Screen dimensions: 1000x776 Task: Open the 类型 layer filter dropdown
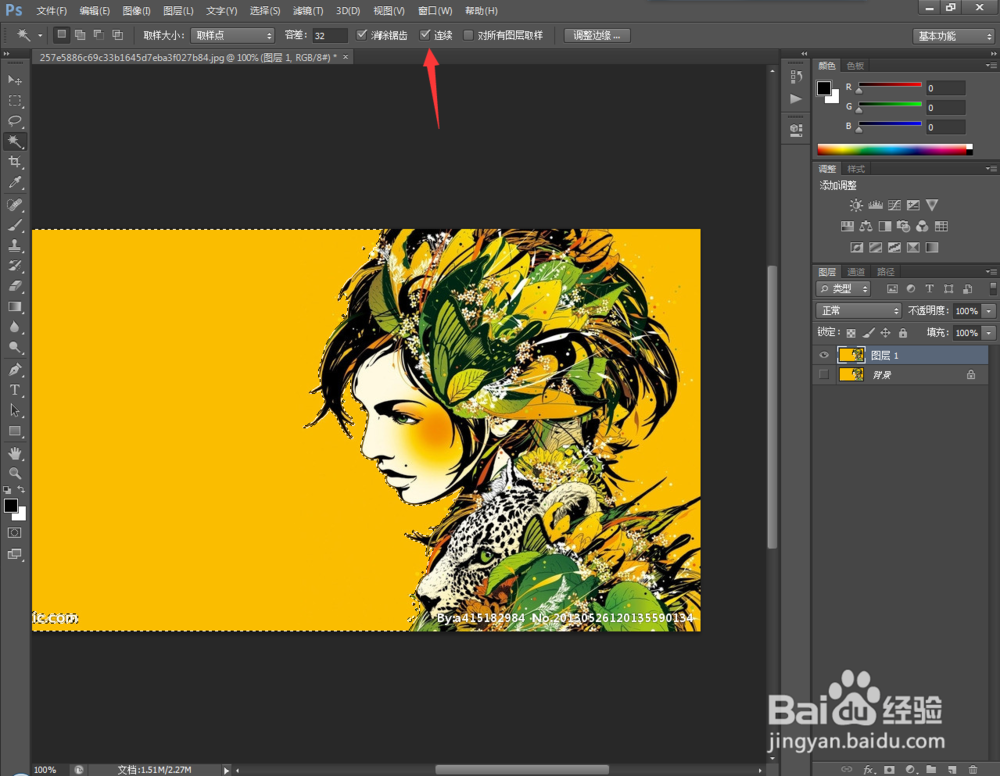842,289
